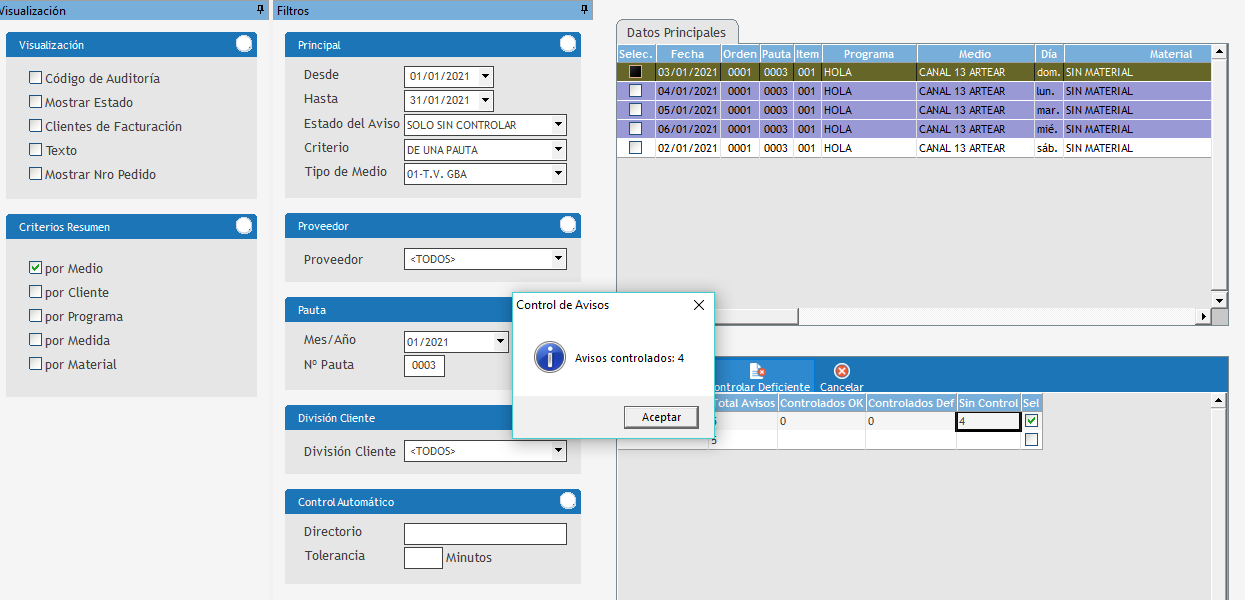Click the horizontal scrollbar right arrow
The height and width of the screenshot is (600, 1245).
pos(1203,317)
